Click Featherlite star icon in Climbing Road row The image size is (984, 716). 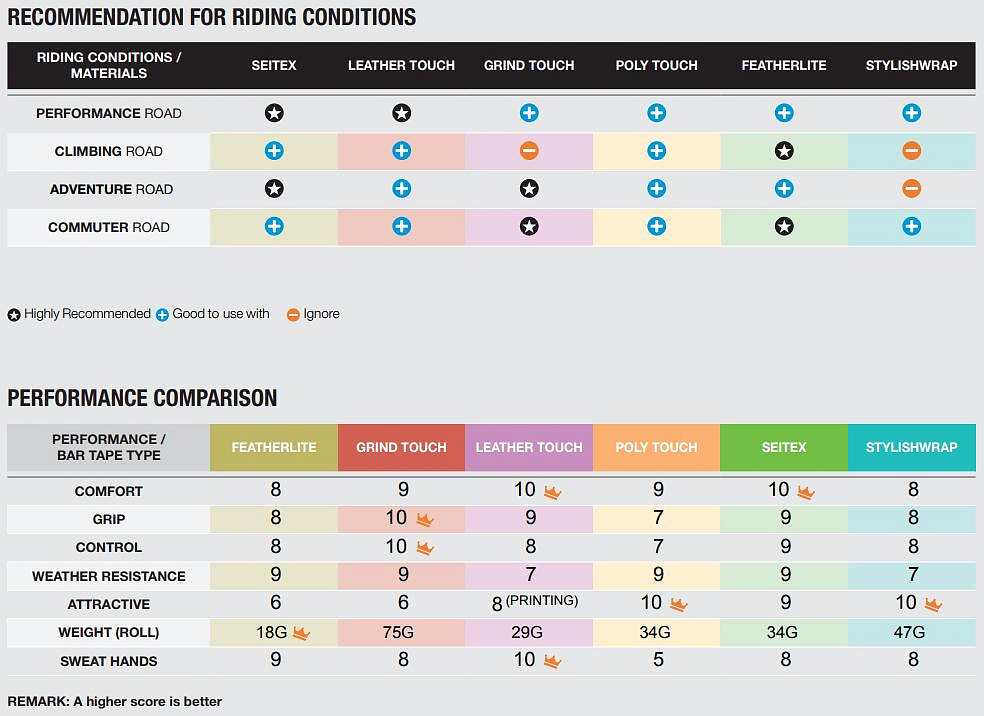point(784,151)
